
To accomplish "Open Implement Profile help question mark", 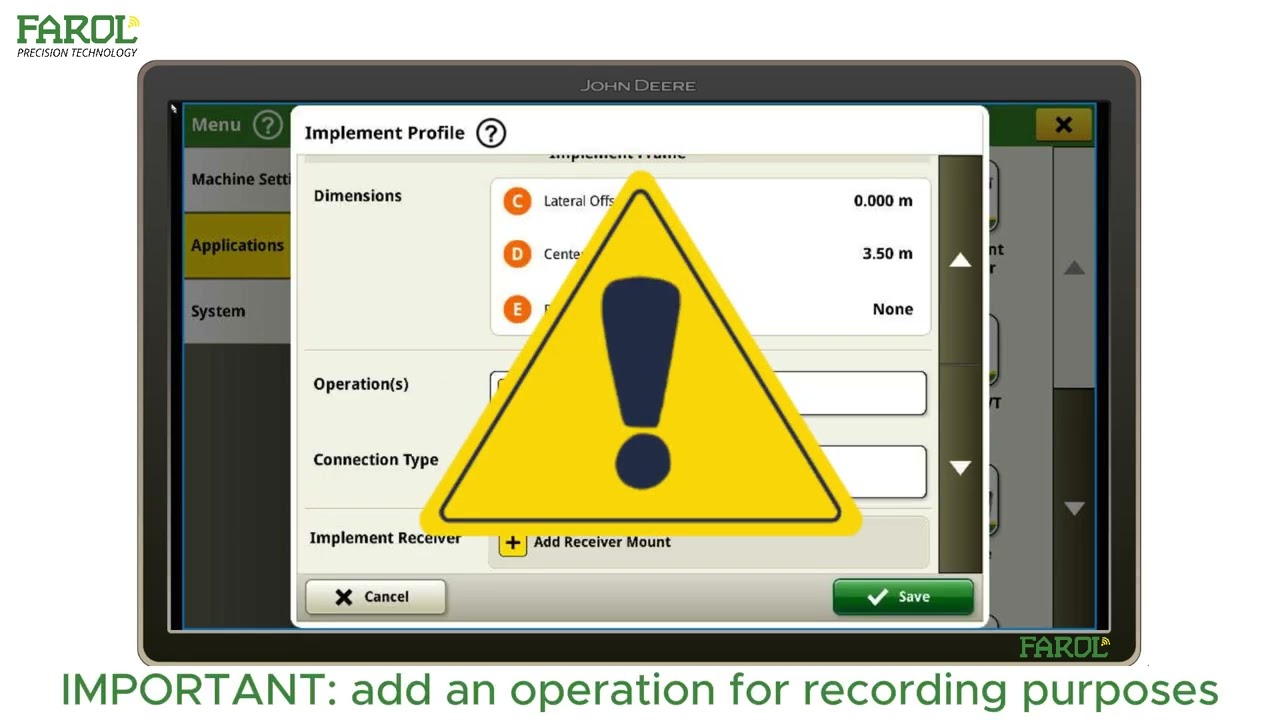I will click(491, 133).
